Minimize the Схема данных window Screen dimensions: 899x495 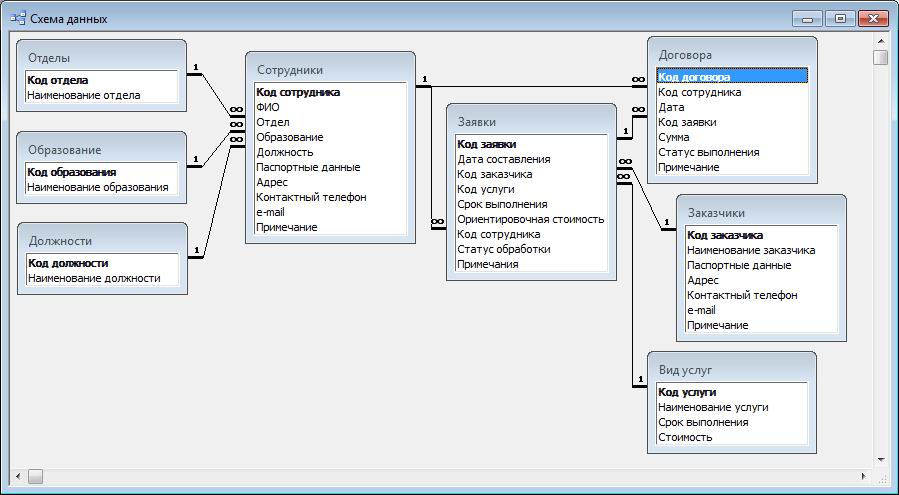[806, 18]
